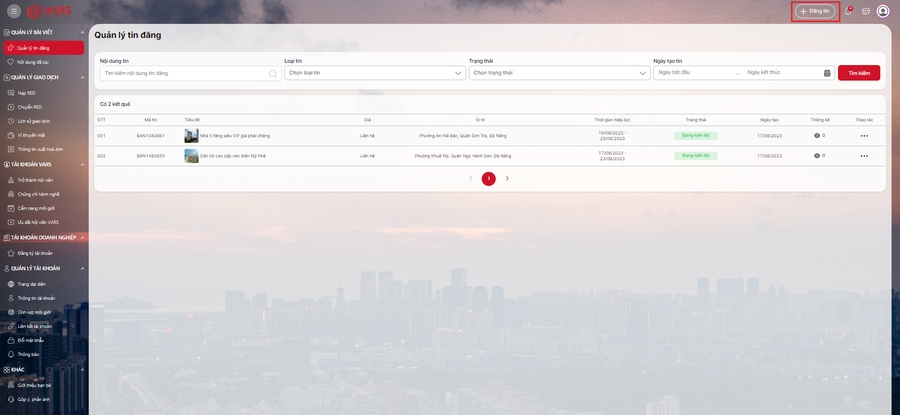The width and height of the screenshot is (900, 415).
Task: Open actions menu for listing 001
Action: [x=864, y=136]
